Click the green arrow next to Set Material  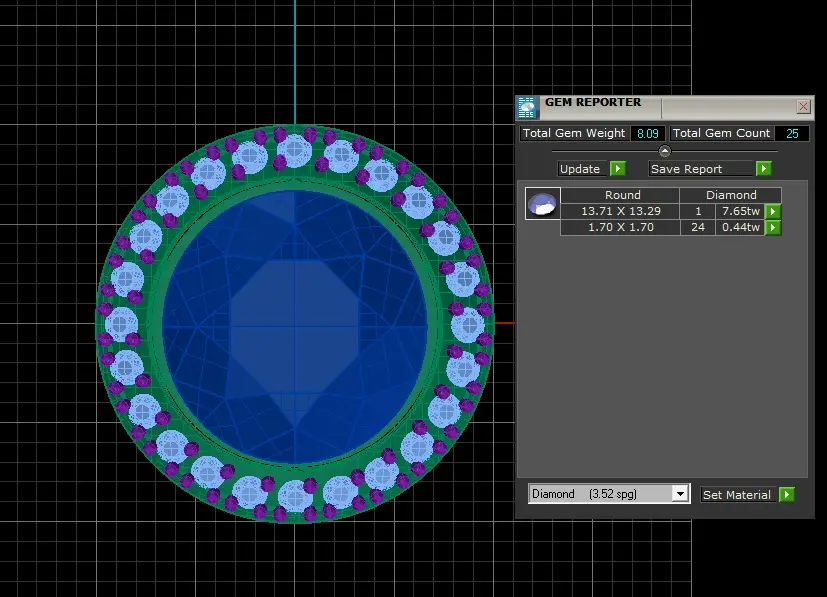(786, 495)
